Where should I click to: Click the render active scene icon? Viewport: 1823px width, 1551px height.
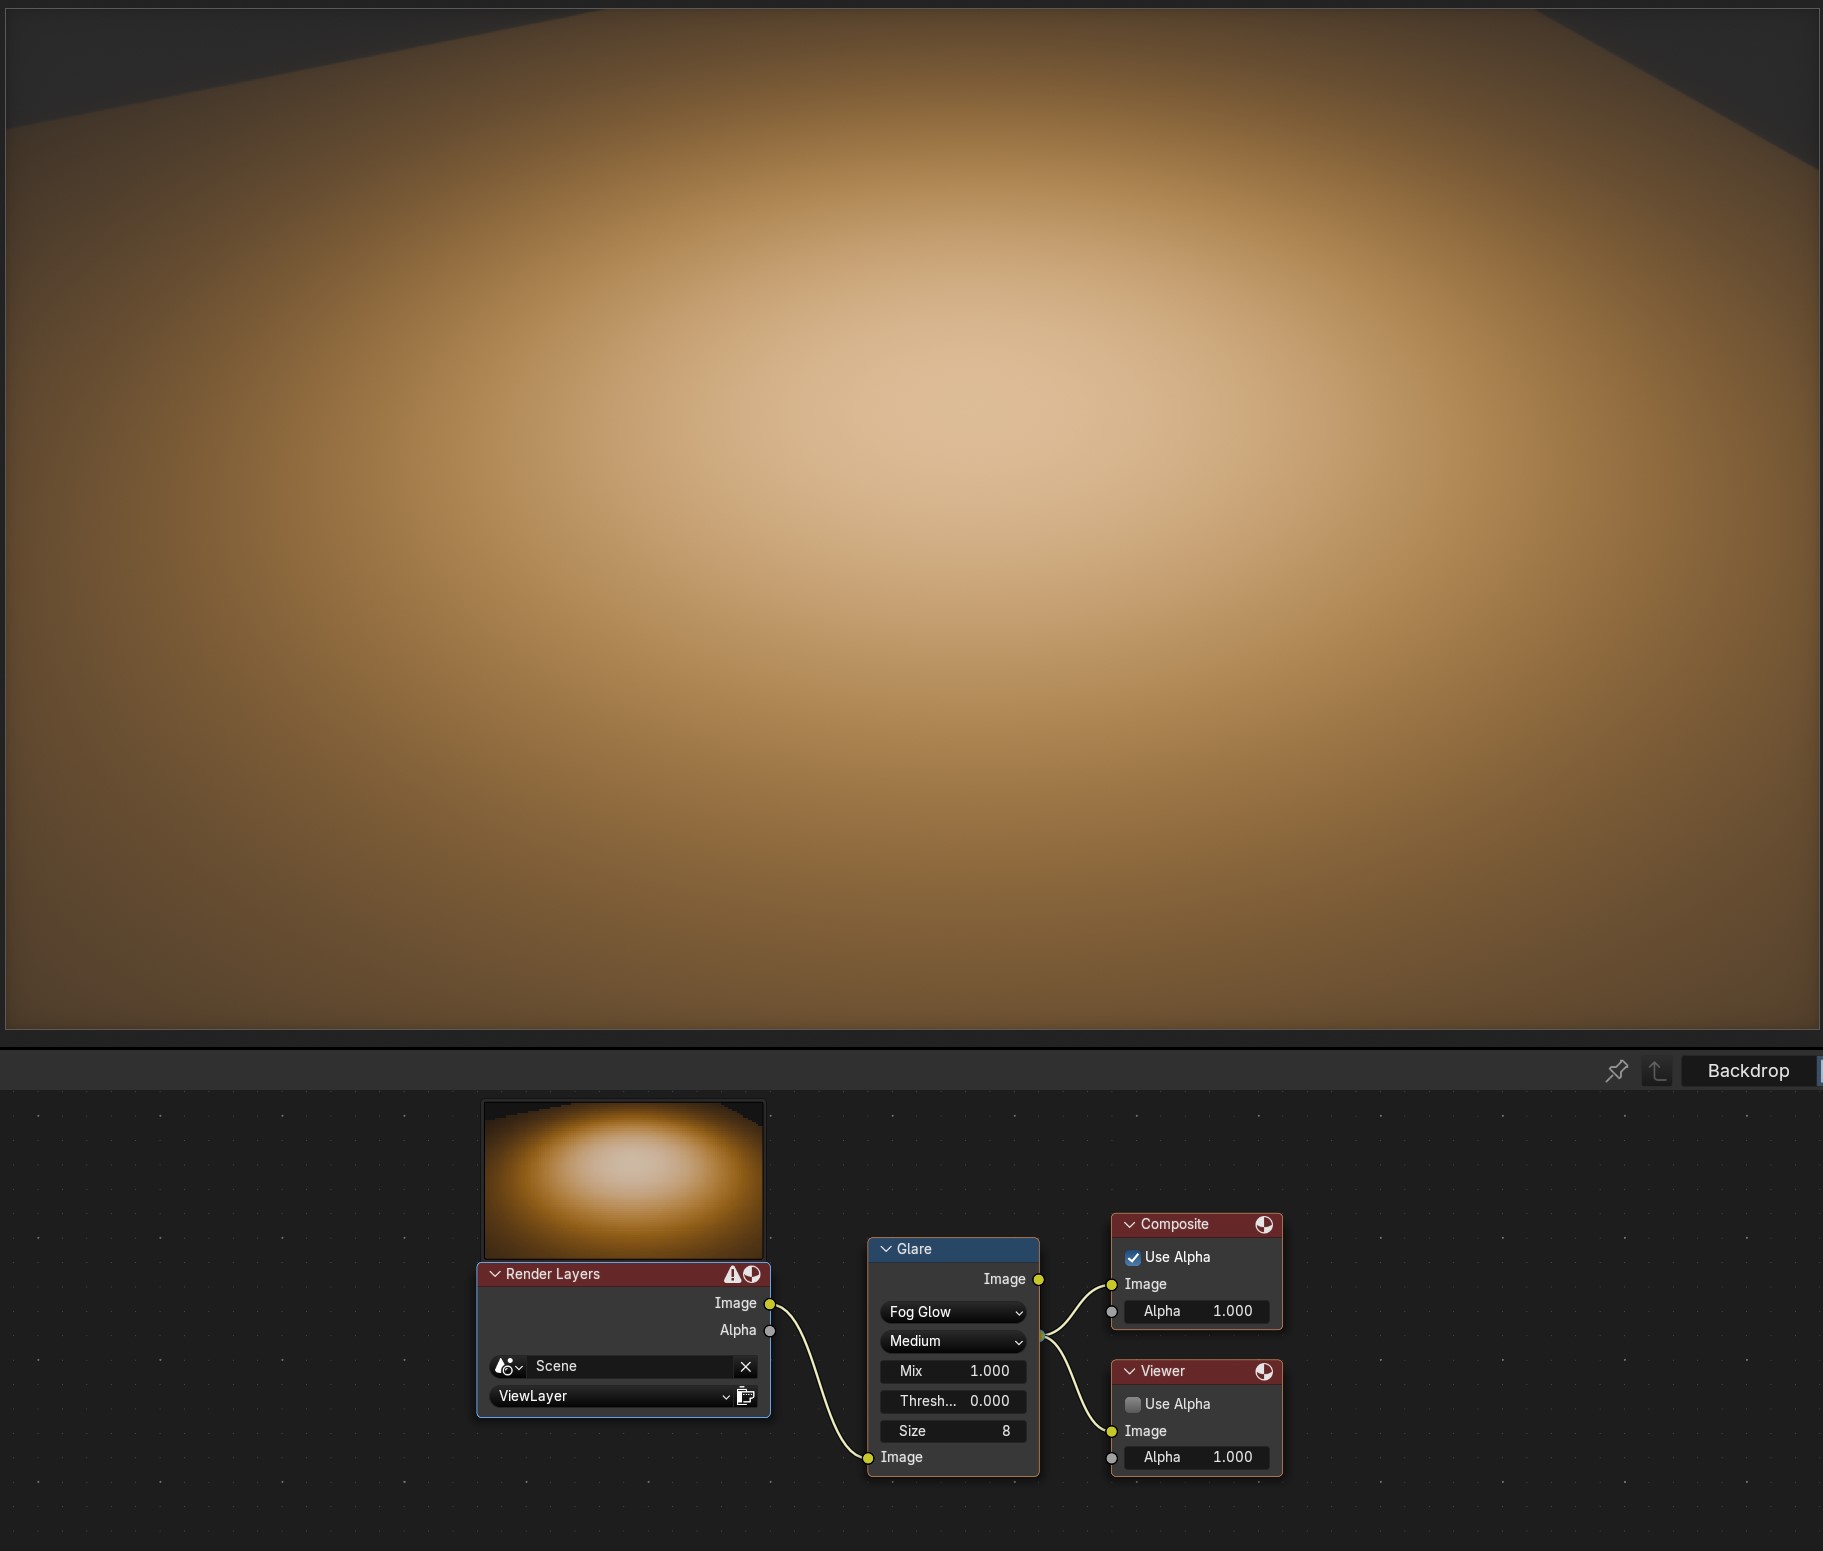(746, 1396)
